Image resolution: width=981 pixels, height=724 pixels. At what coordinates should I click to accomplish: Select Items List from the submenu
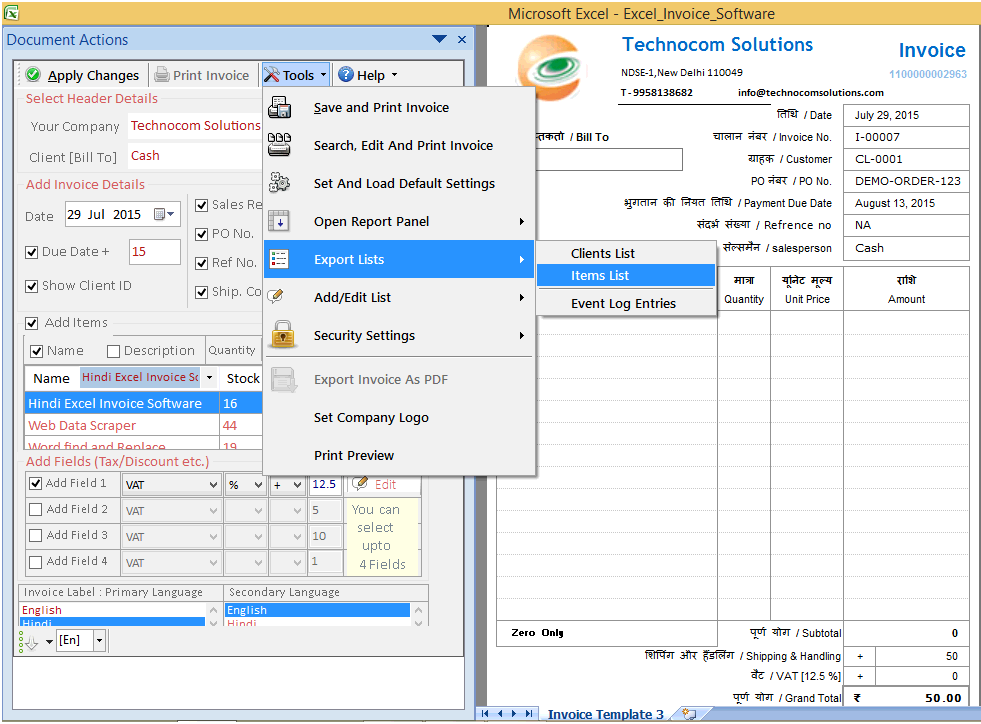click(626, 275)
